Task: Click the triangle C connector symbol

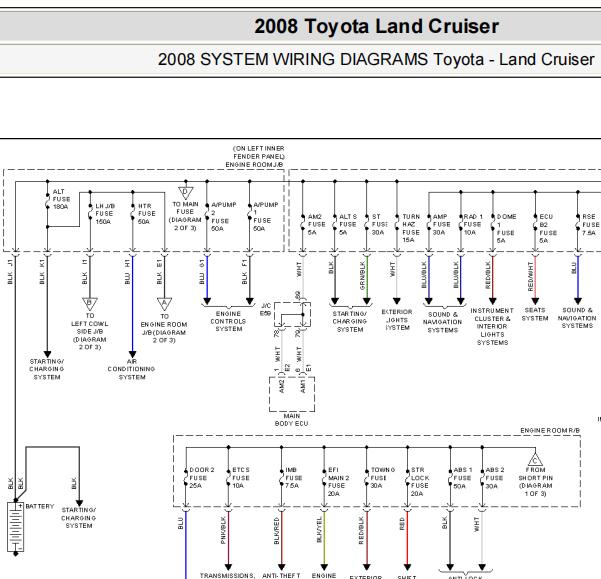Action: 535,459
